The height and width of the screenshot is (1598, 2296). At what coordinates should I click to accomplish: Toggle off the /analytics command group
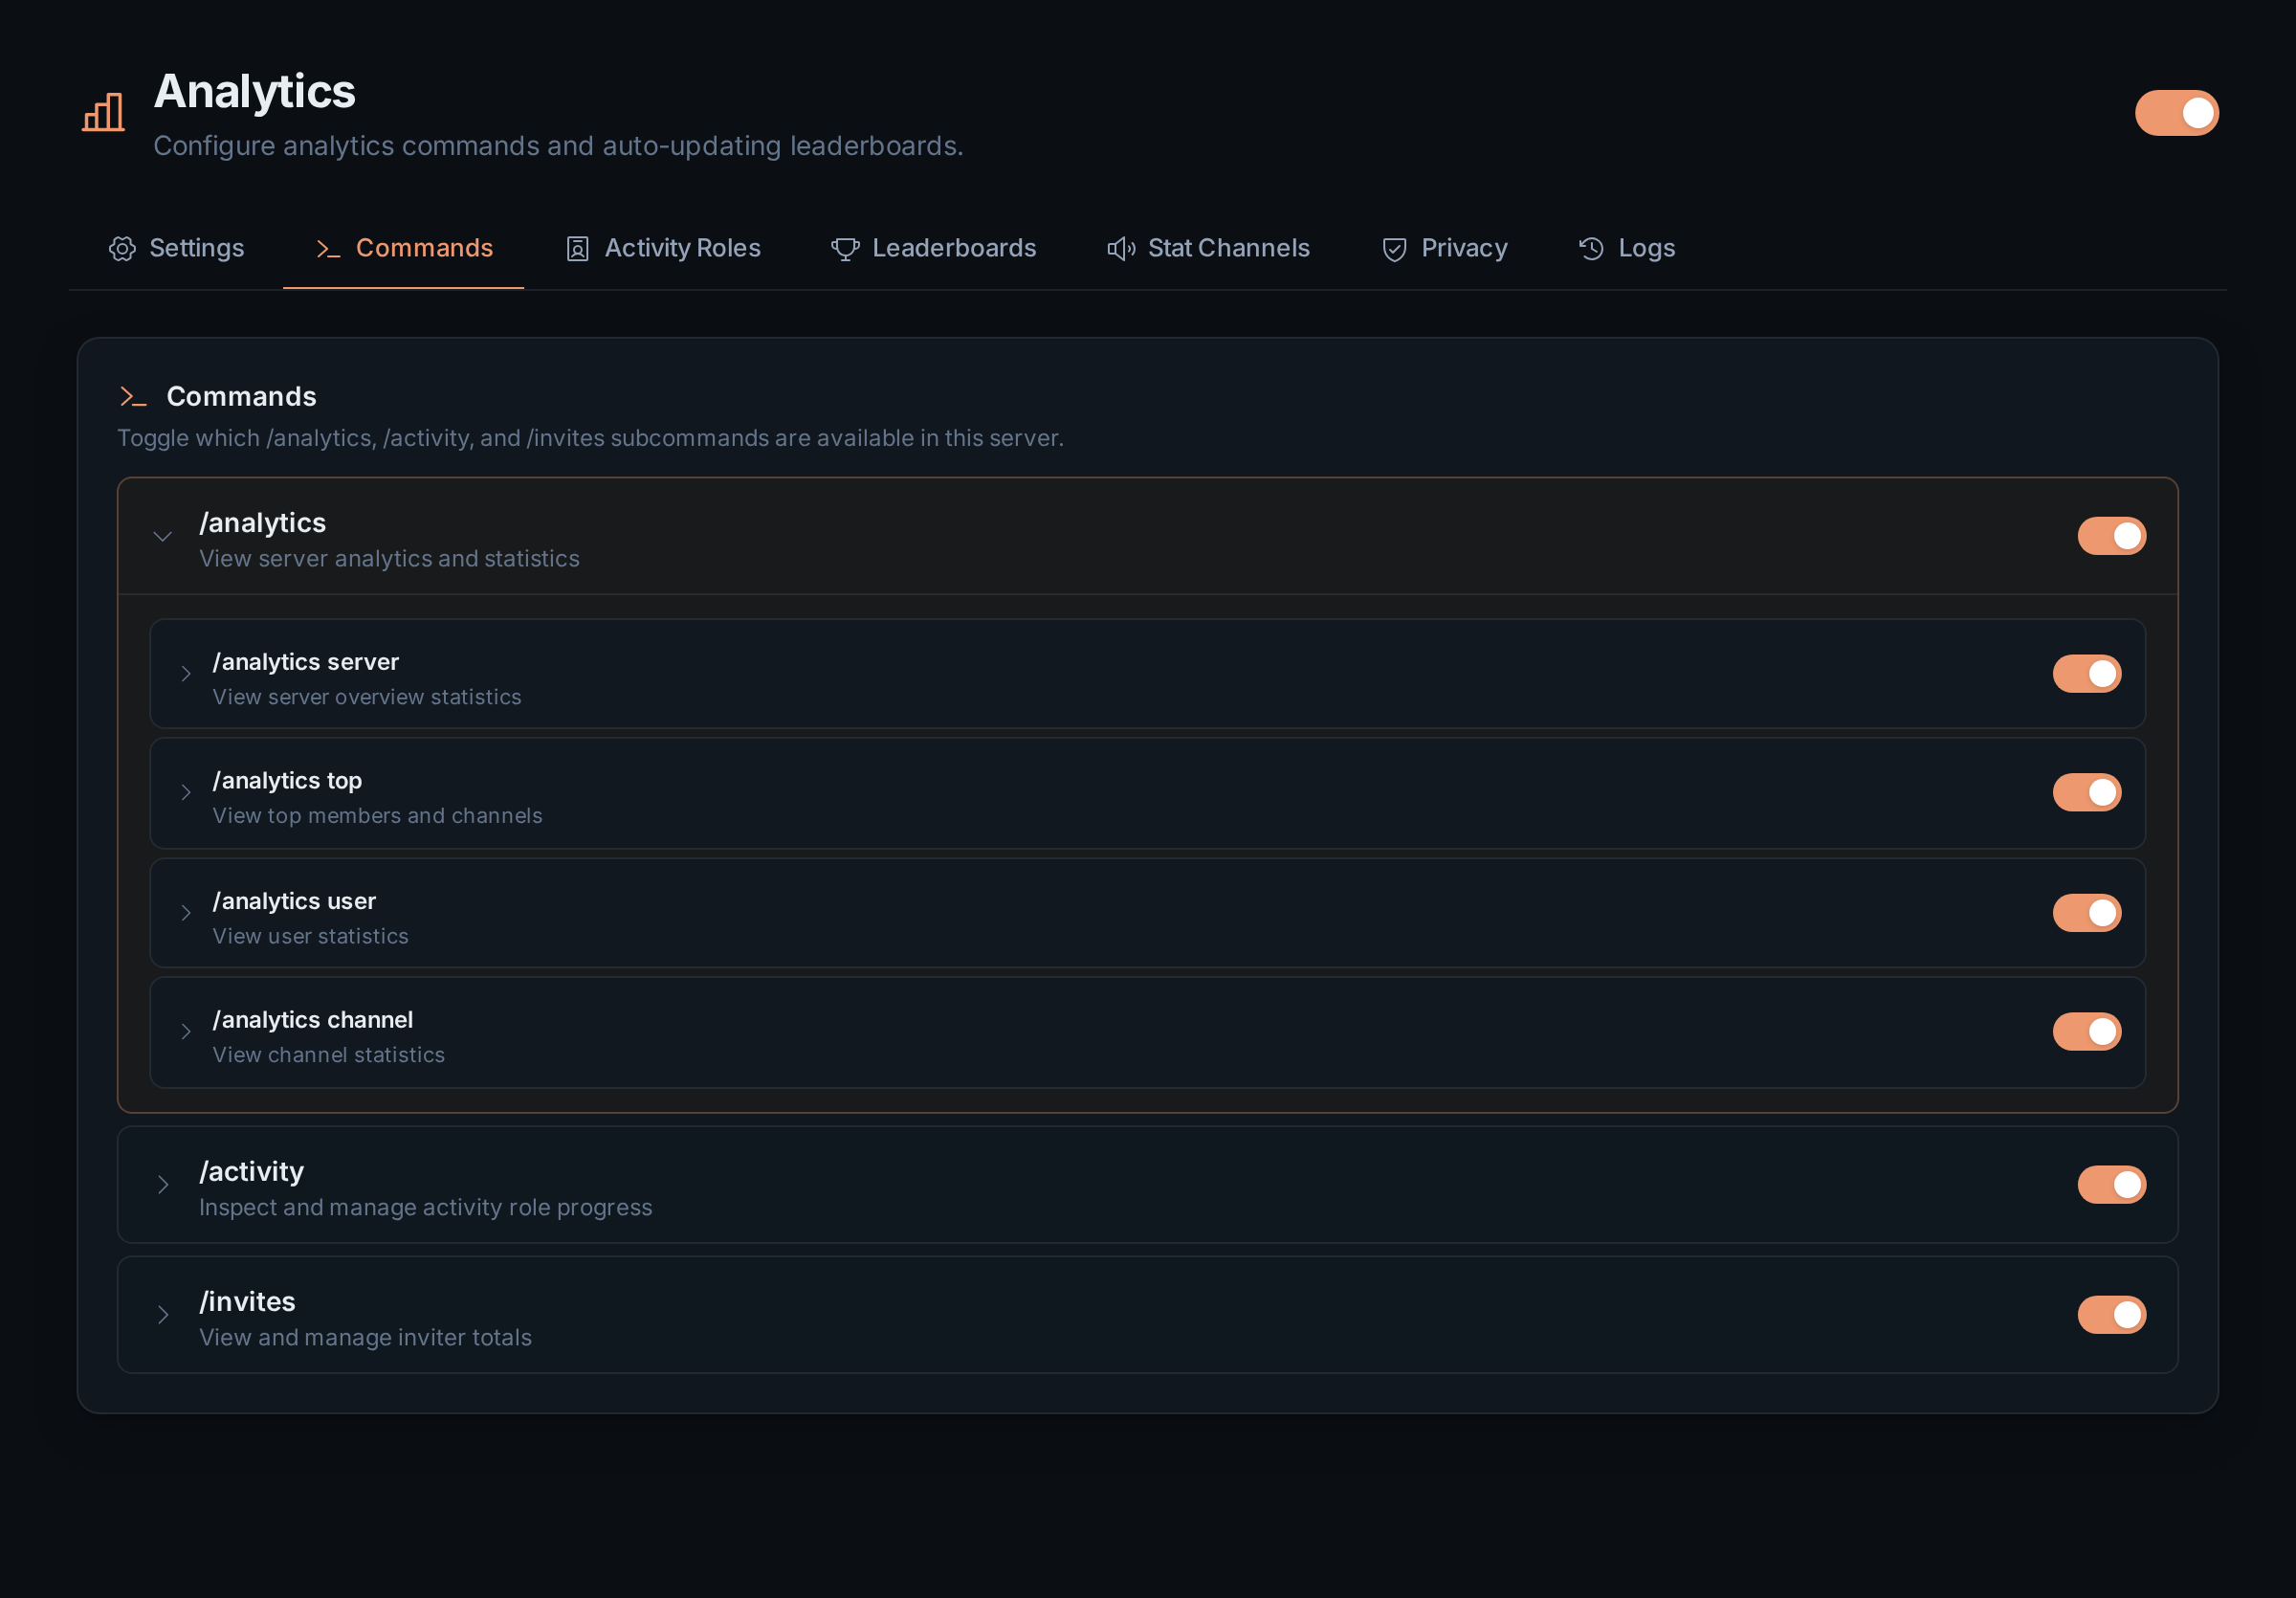[2111, 536]
